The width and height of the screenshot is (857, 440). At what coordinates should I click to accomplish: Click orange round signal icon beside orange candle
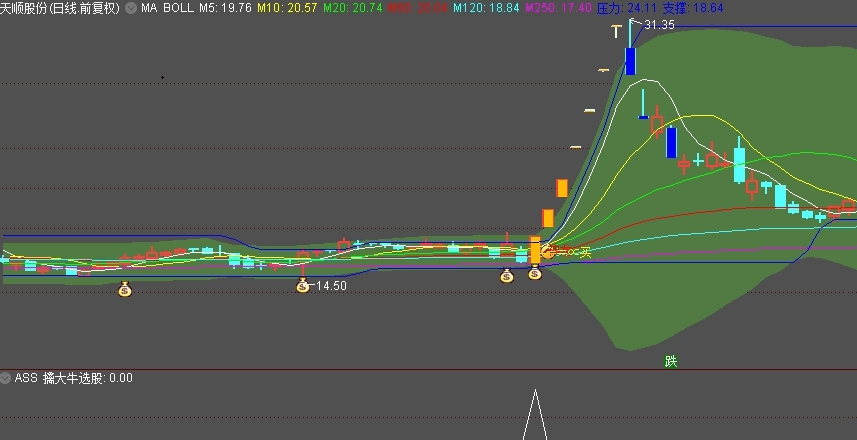[548, 251]
